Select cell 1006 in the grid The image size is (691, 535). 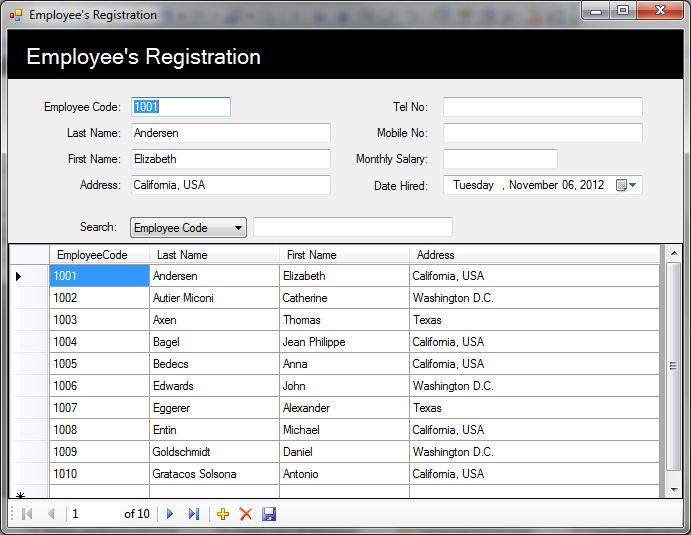click(100, 386)
